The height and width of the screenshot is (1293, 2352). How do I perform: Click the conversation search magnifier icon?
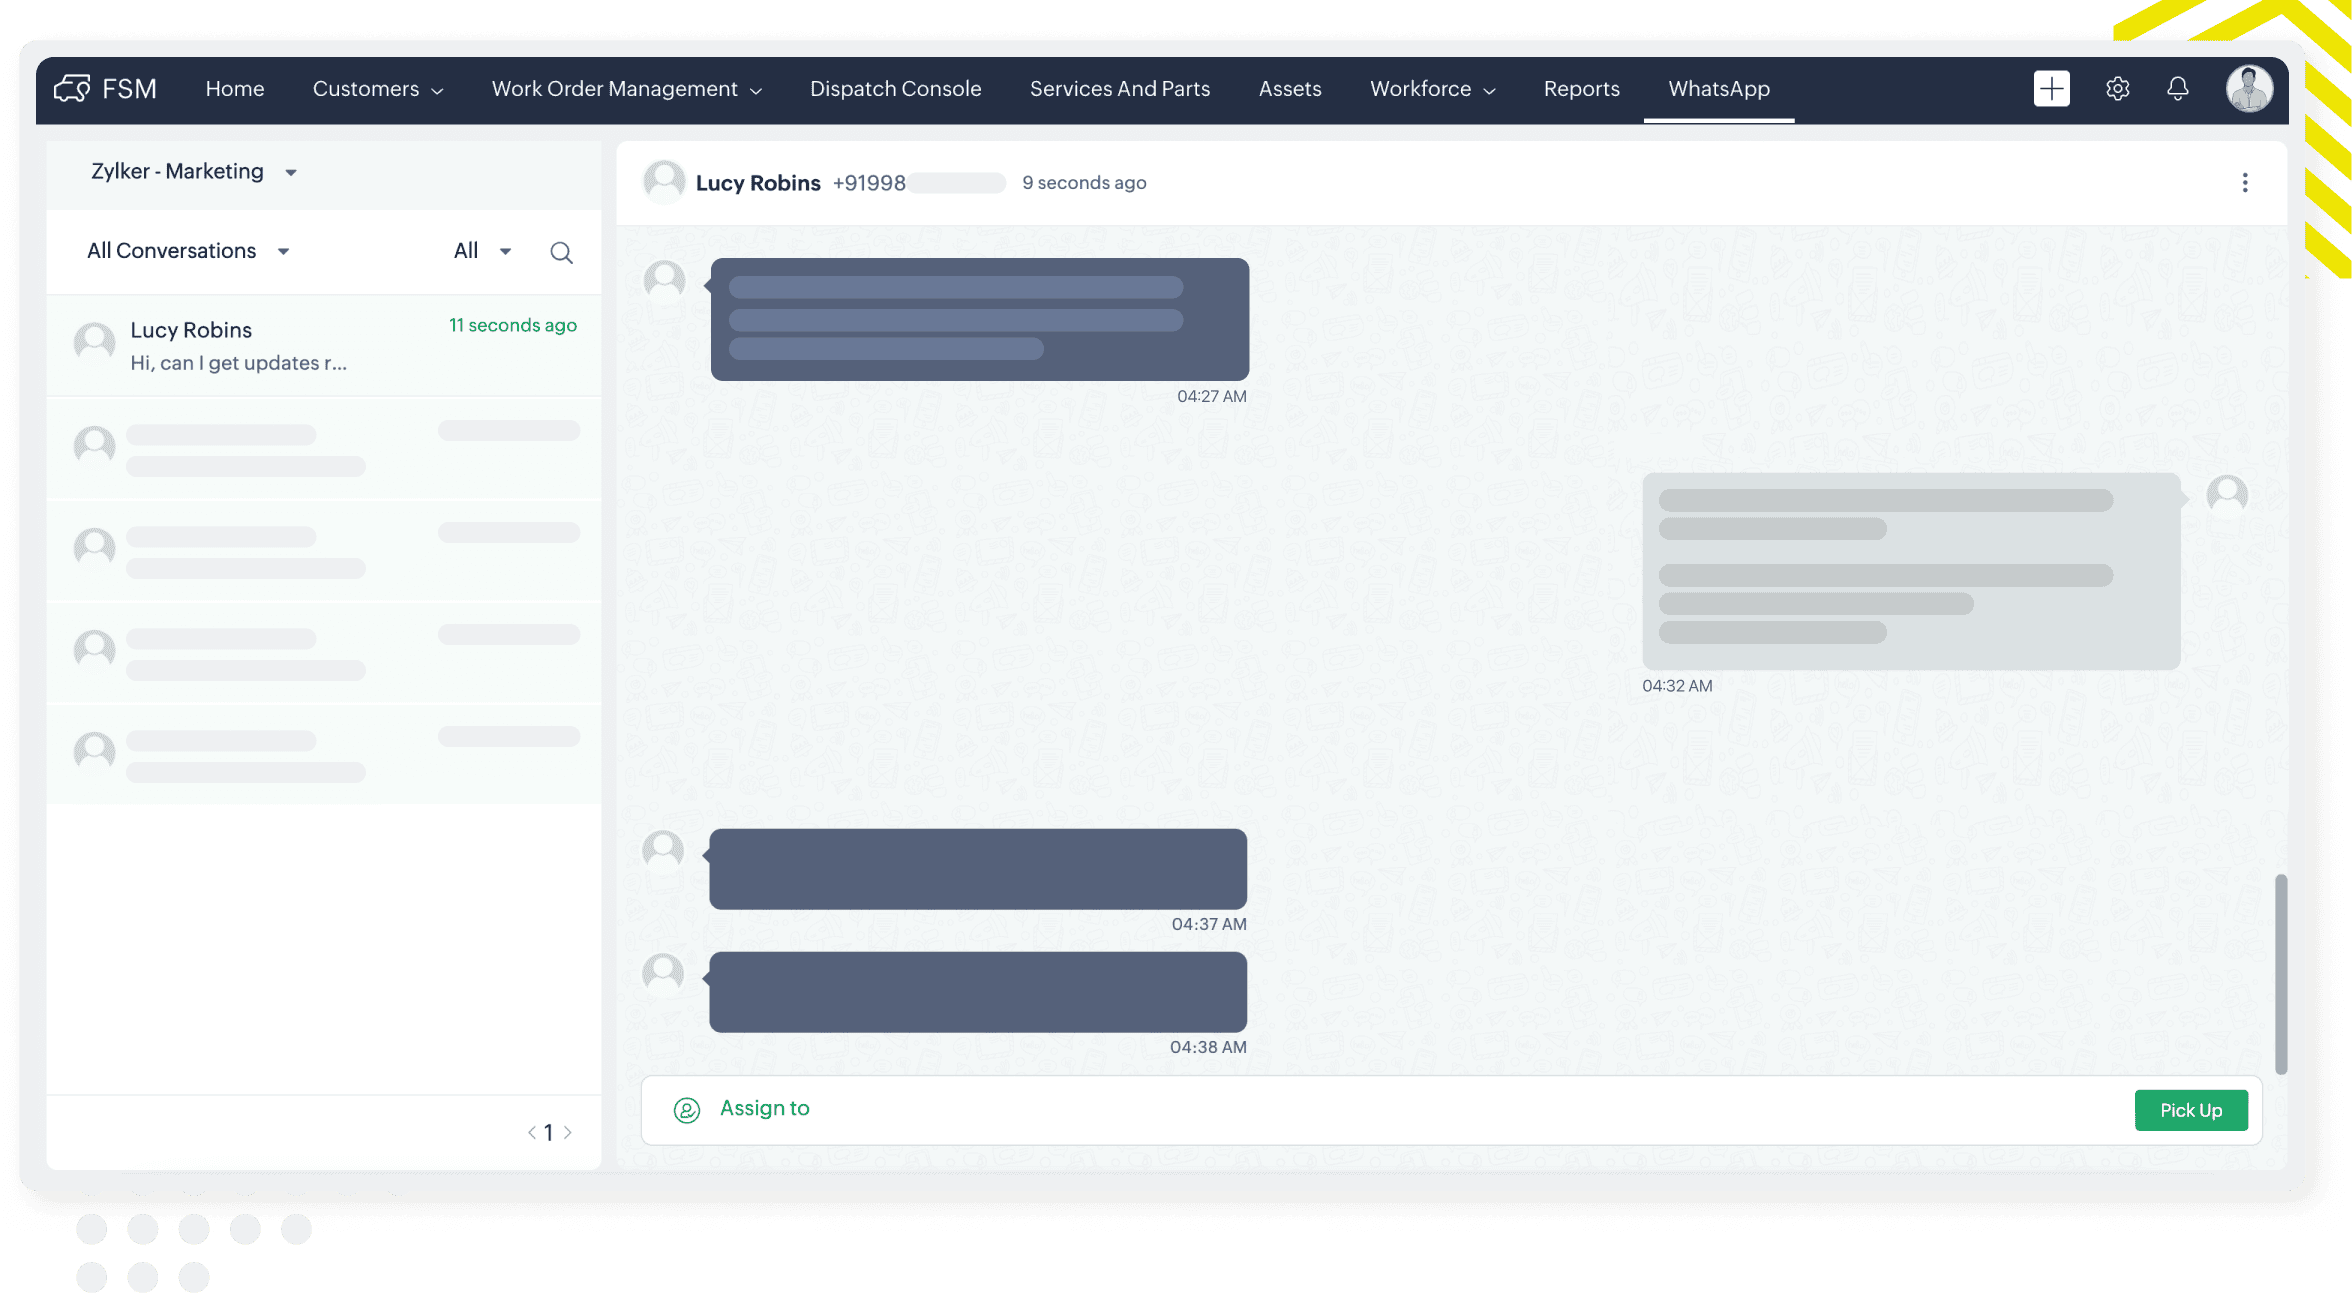click(x=561, y=252)
